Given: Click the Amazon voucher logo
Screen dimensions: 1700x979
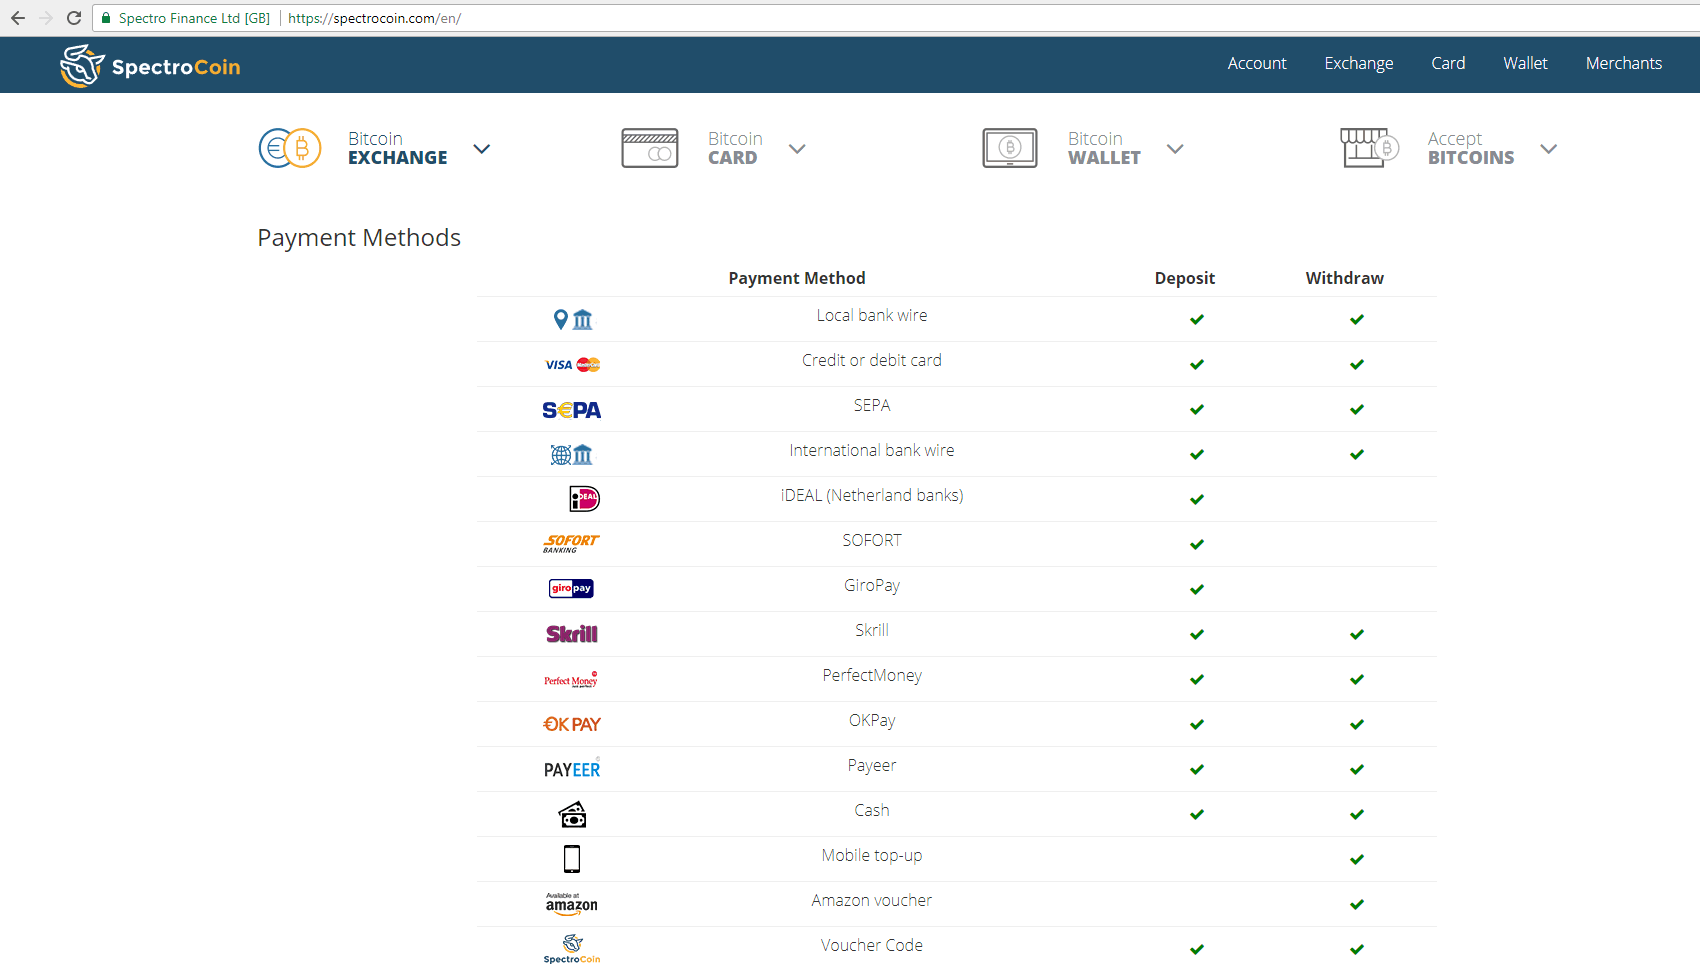Looking at the screenshot, I should 572,904.
